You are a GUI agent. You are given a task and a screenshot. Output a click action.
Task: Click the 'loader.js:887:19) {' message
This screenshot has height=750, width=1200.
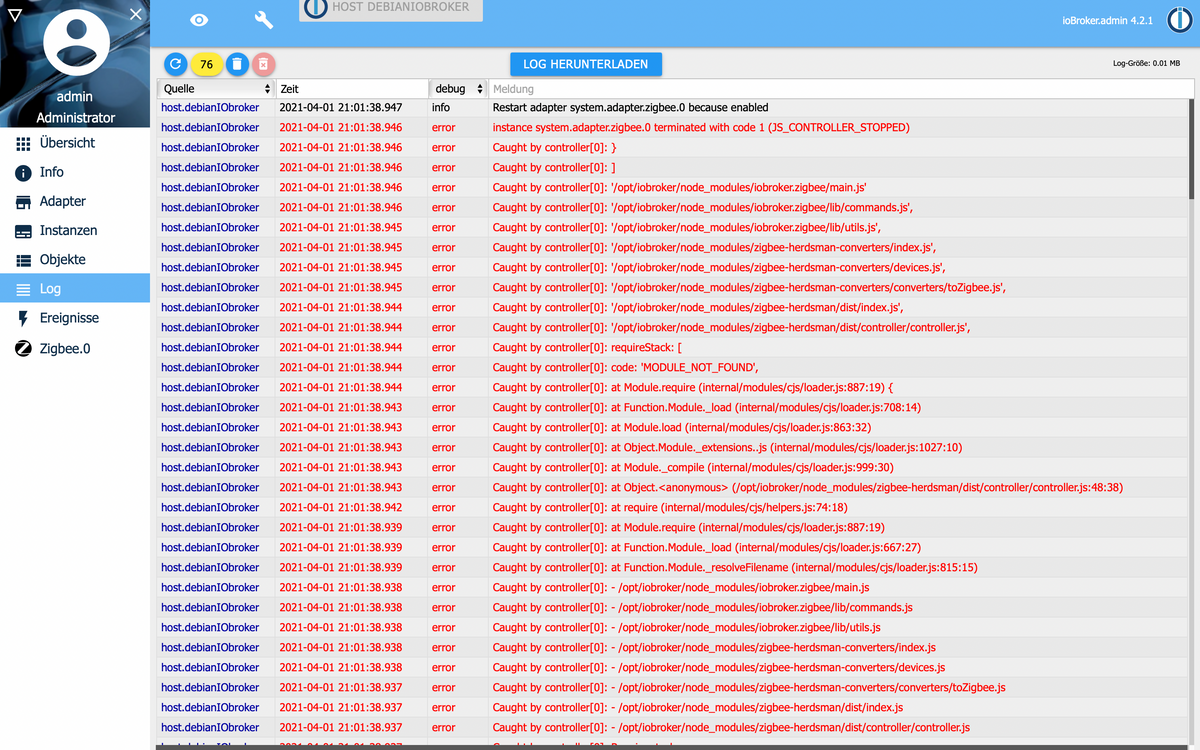[693, 387]
